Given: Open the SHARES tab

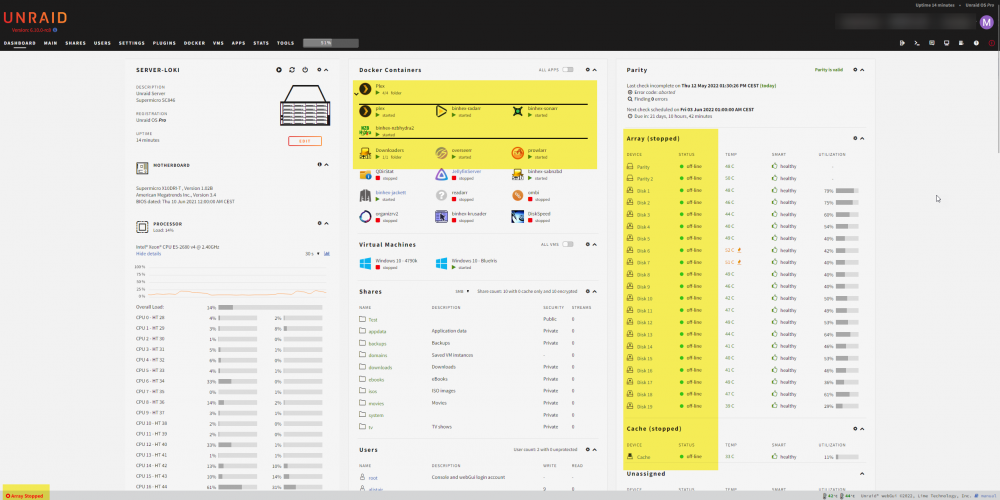Looking at the screenshot, I should [x=75, y=43].
